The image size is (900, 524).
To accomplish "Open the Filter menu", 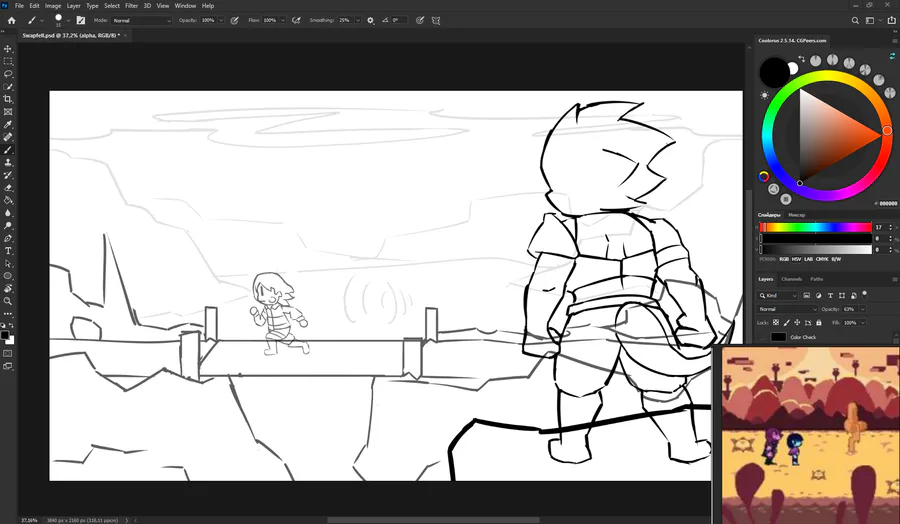I will pyautogui.click(x=131, y=6).
